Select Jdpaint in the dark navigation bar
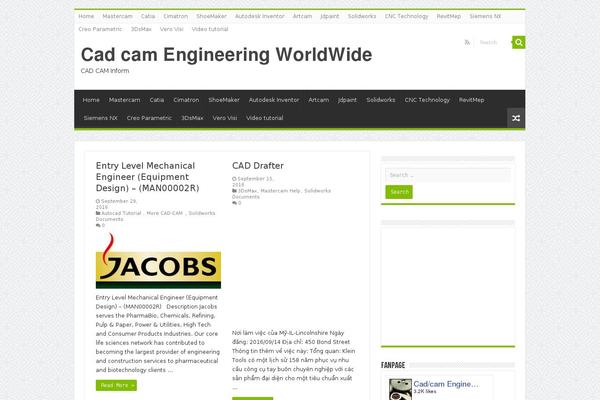The image size is (600, 400). [x=347, y=100]
